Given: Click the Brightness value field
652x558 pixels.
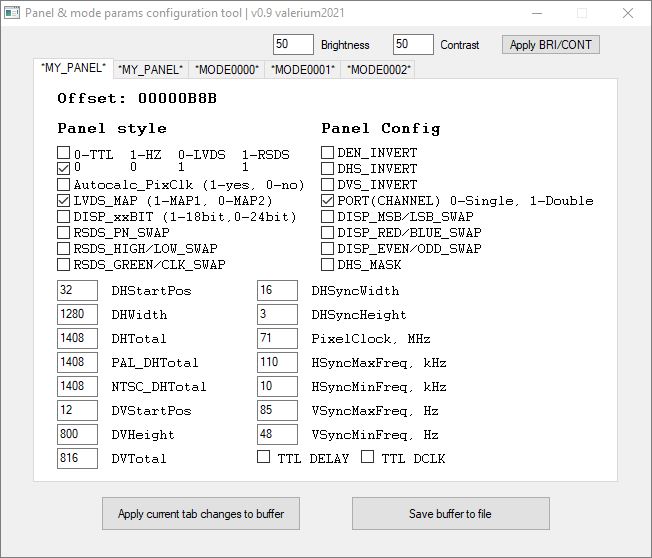Looking at the screenshot, I should tap(293, 45).
